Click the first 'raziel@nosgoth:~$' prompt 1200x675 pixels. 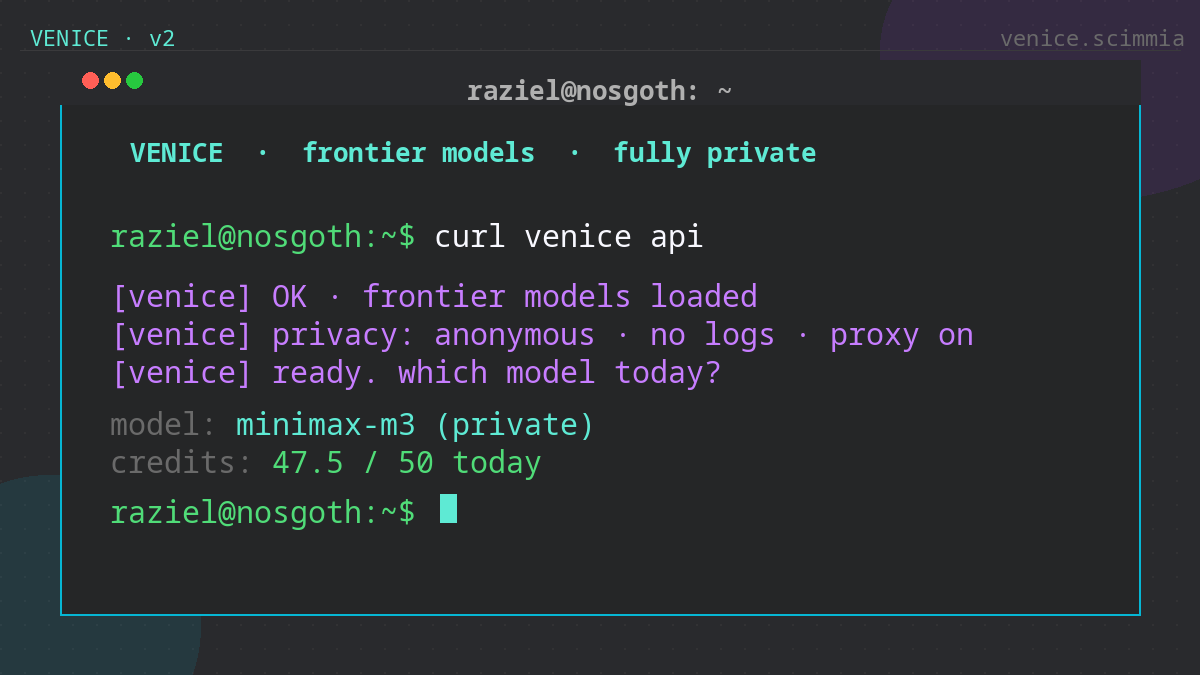(x=262, y=237)
